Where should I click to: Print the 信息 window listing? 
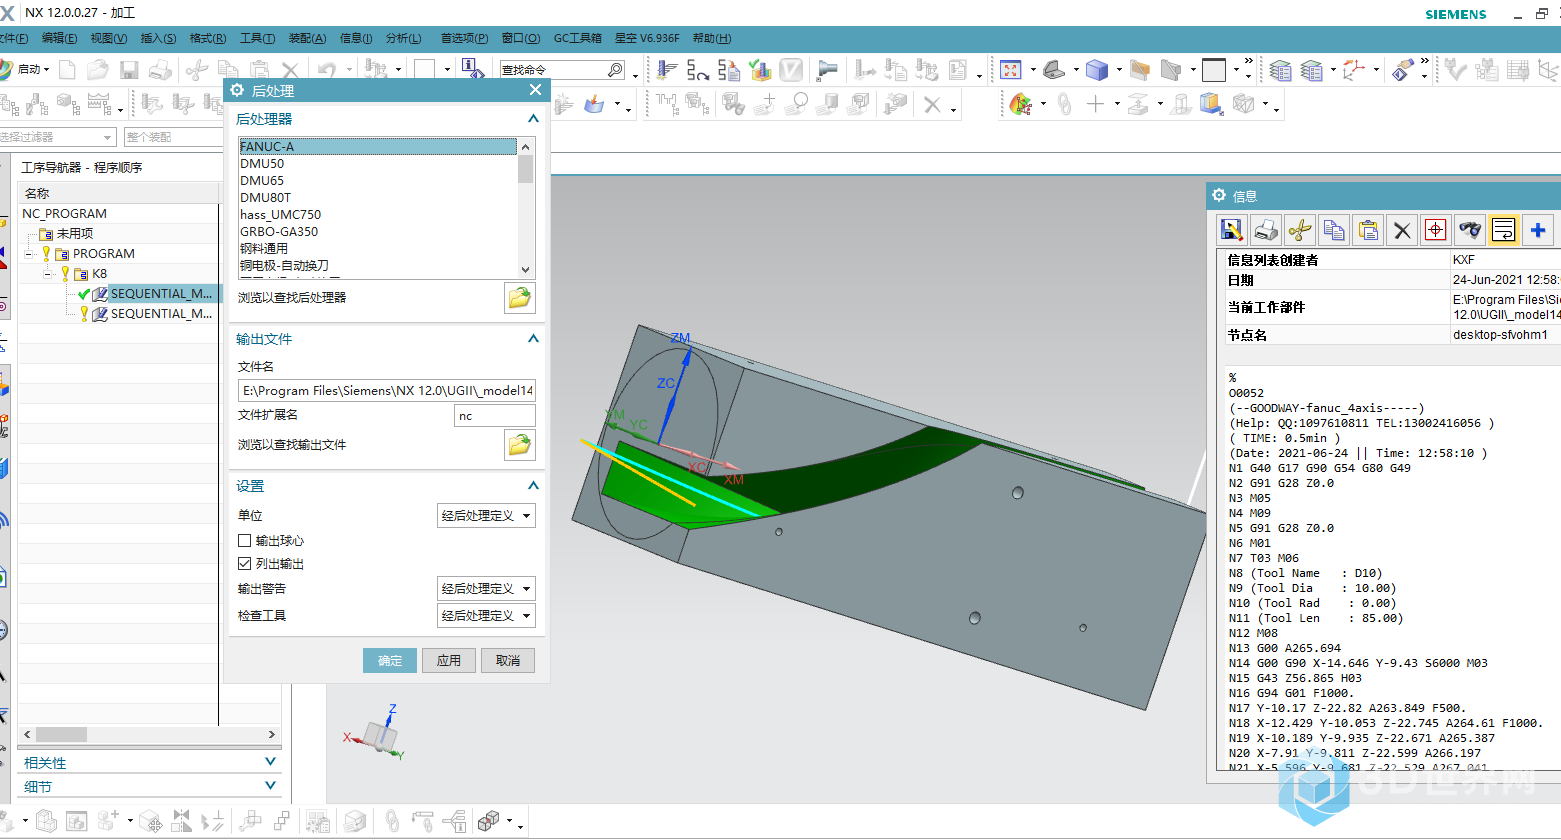point(1266,230)
